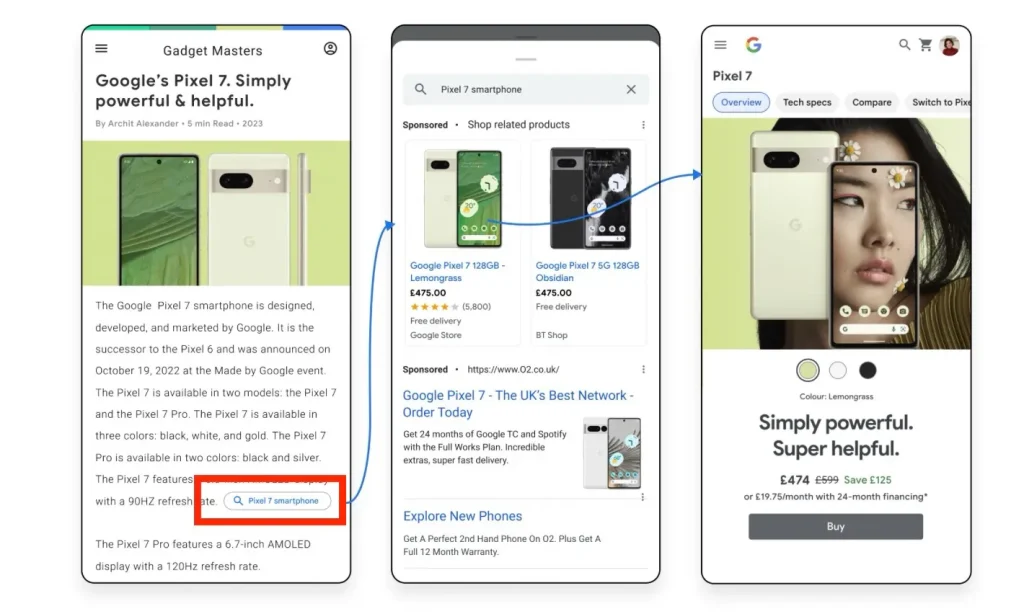Screen dimensions: 1024x614
Task: Clear the Pixel 7 smartphone search query
Action: 631,89
